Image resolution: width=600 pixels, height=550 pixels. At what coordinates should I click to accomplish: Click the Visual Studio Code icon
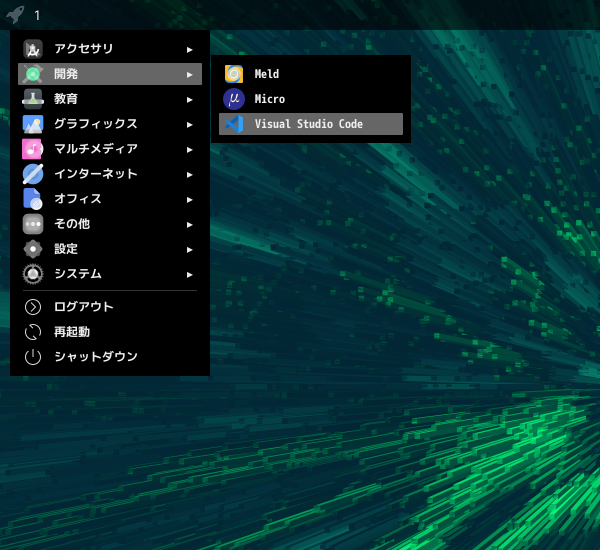click(x=234, y=124)
